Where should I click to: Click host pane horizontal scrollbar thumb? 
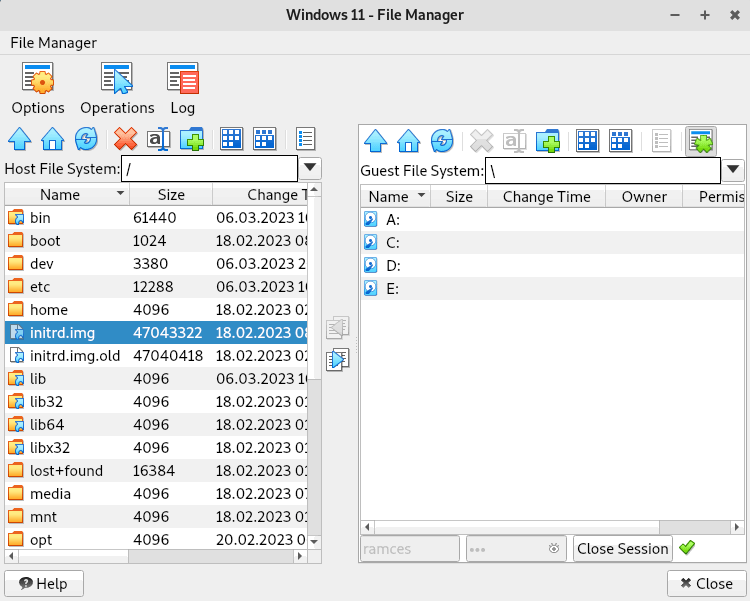pyautogui.click(x=73, y=556)
